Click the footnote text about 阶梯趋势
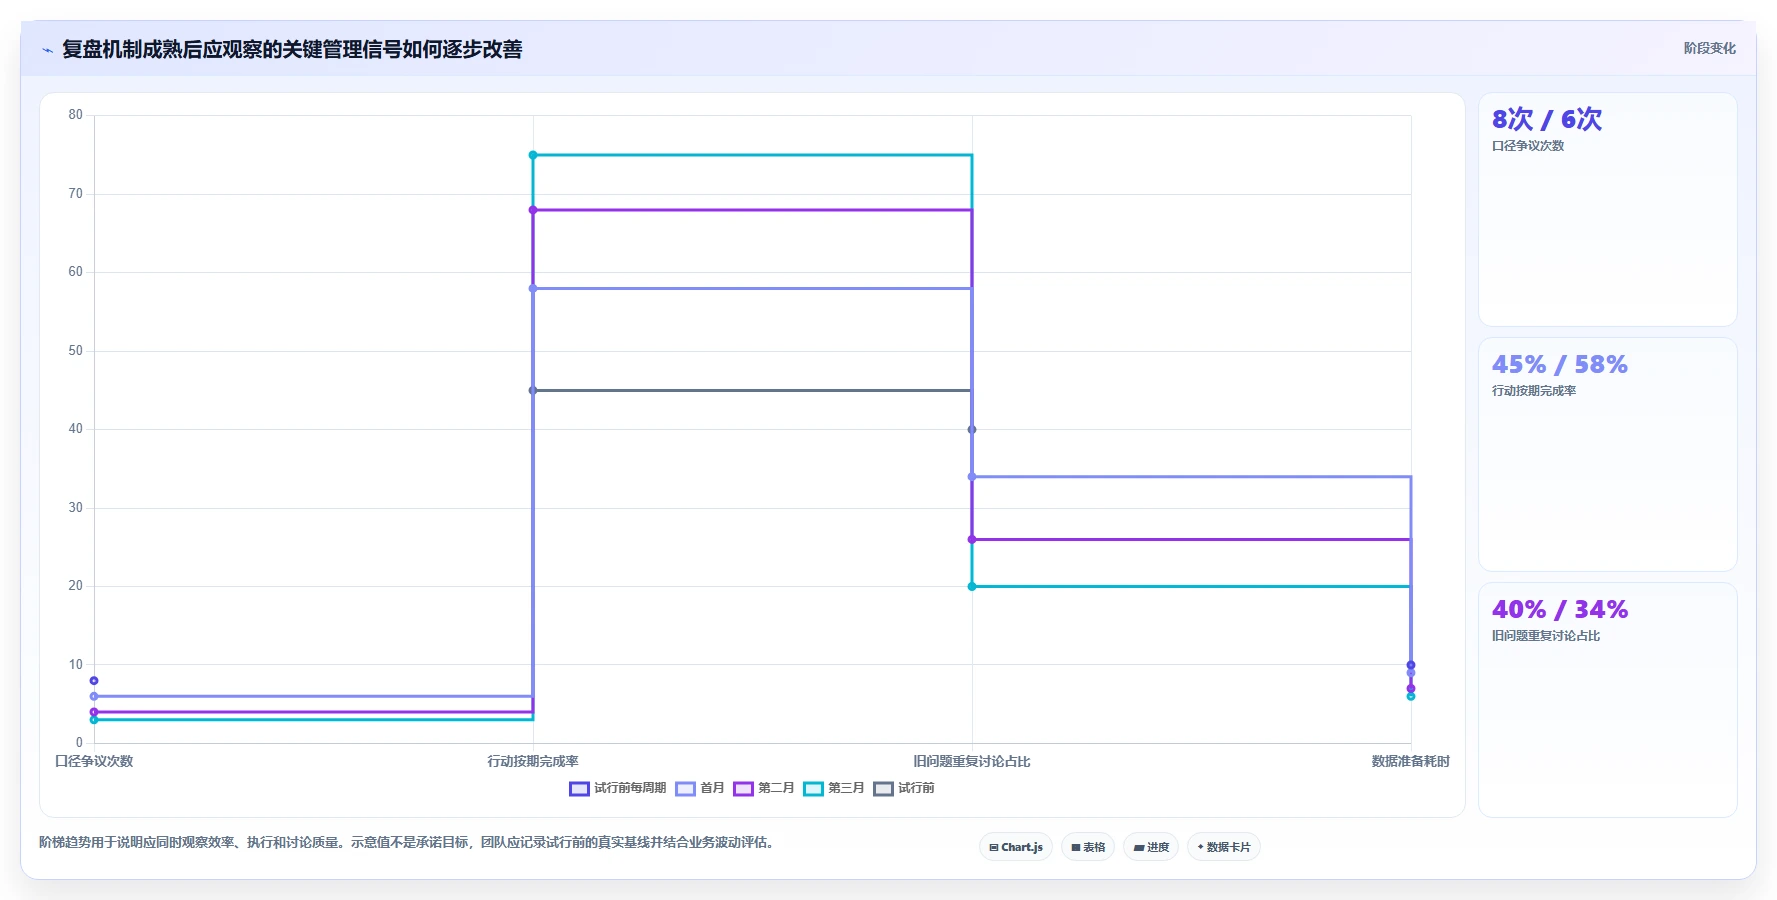1777x900 pixels. [x=408, y=842]
